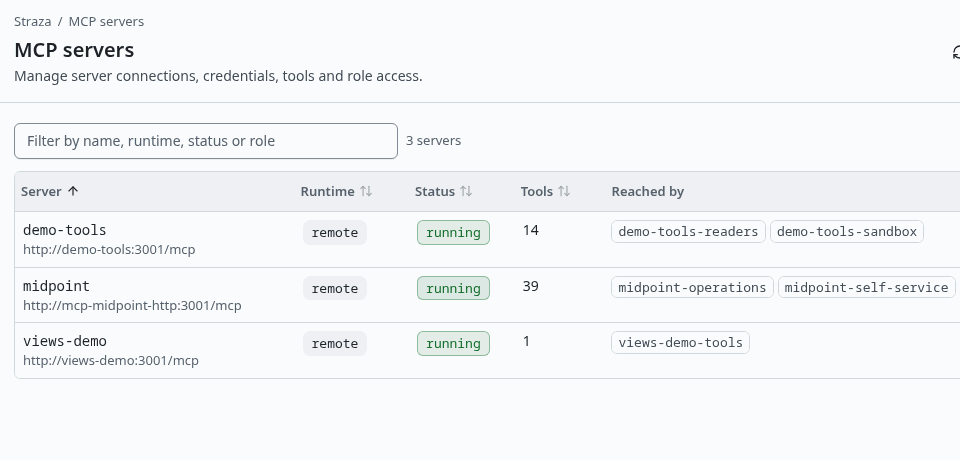Click the running status of views-demo
This screenshot has width=960, height=460.
click(453, 344)
